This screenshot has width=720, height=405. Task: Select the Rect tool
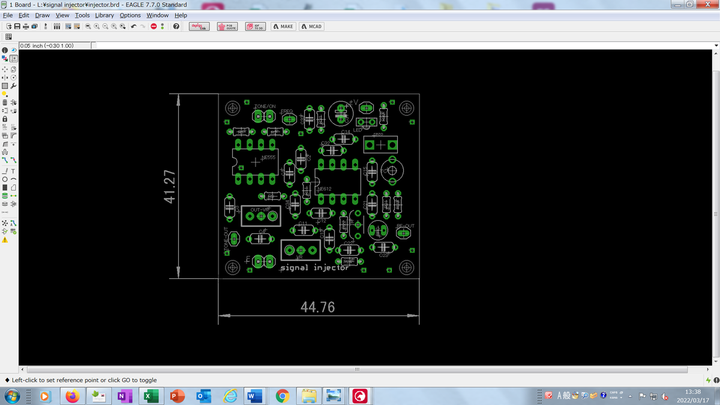[x=5, y=188]
